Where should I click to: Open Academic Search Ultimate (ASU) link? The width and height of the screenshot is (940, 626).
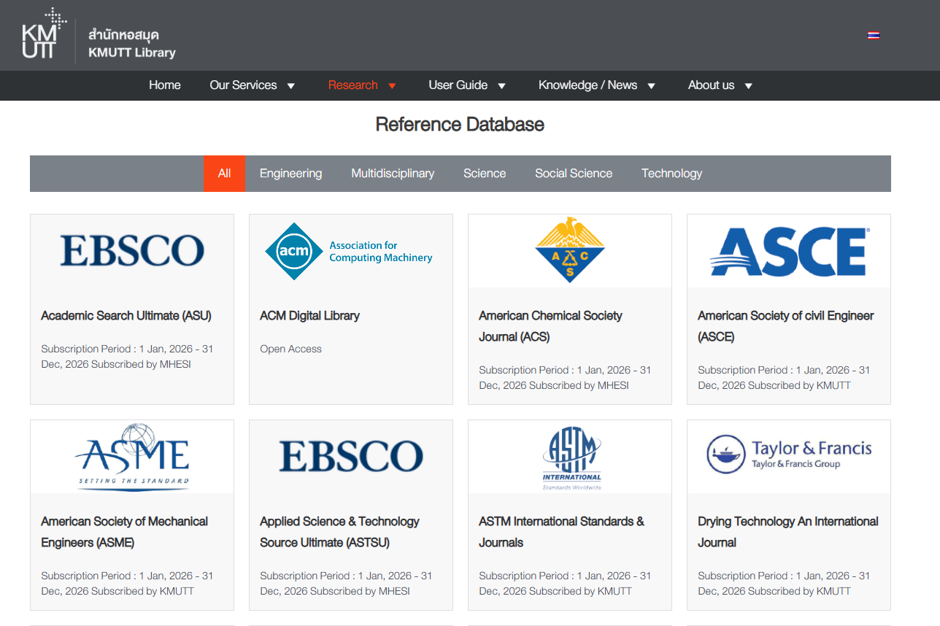[x=126, y=315]
